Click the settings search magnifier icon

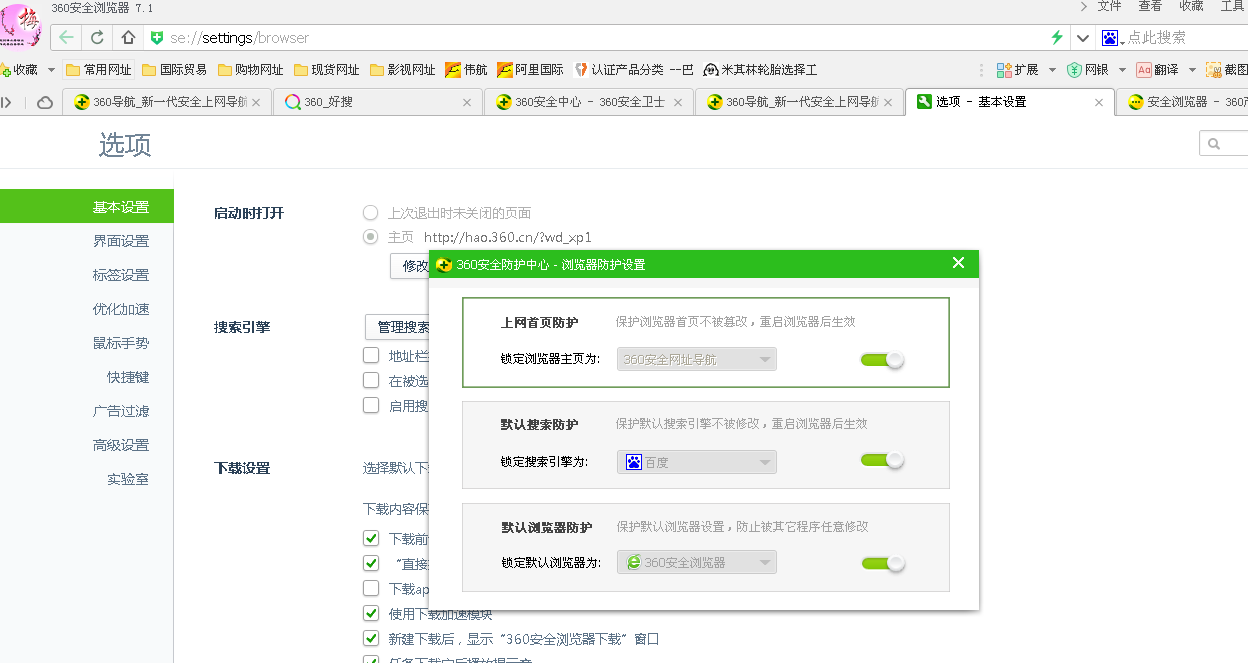(1214, 144)
